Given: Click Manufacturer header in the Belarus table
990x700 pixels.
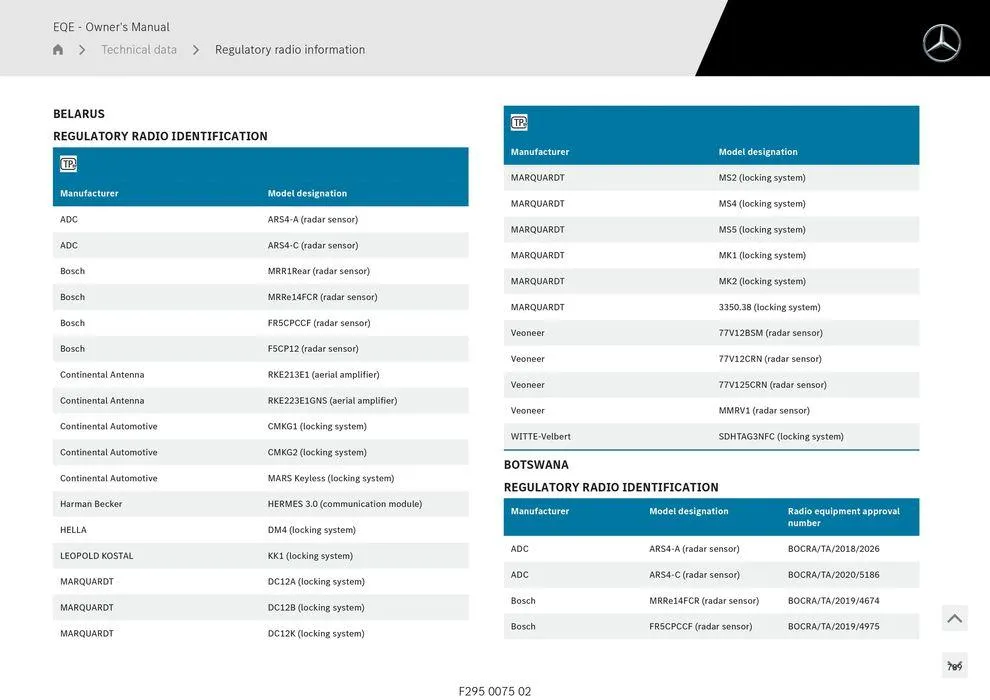Looking at the screenshot, I should click(x=89, y=193).
